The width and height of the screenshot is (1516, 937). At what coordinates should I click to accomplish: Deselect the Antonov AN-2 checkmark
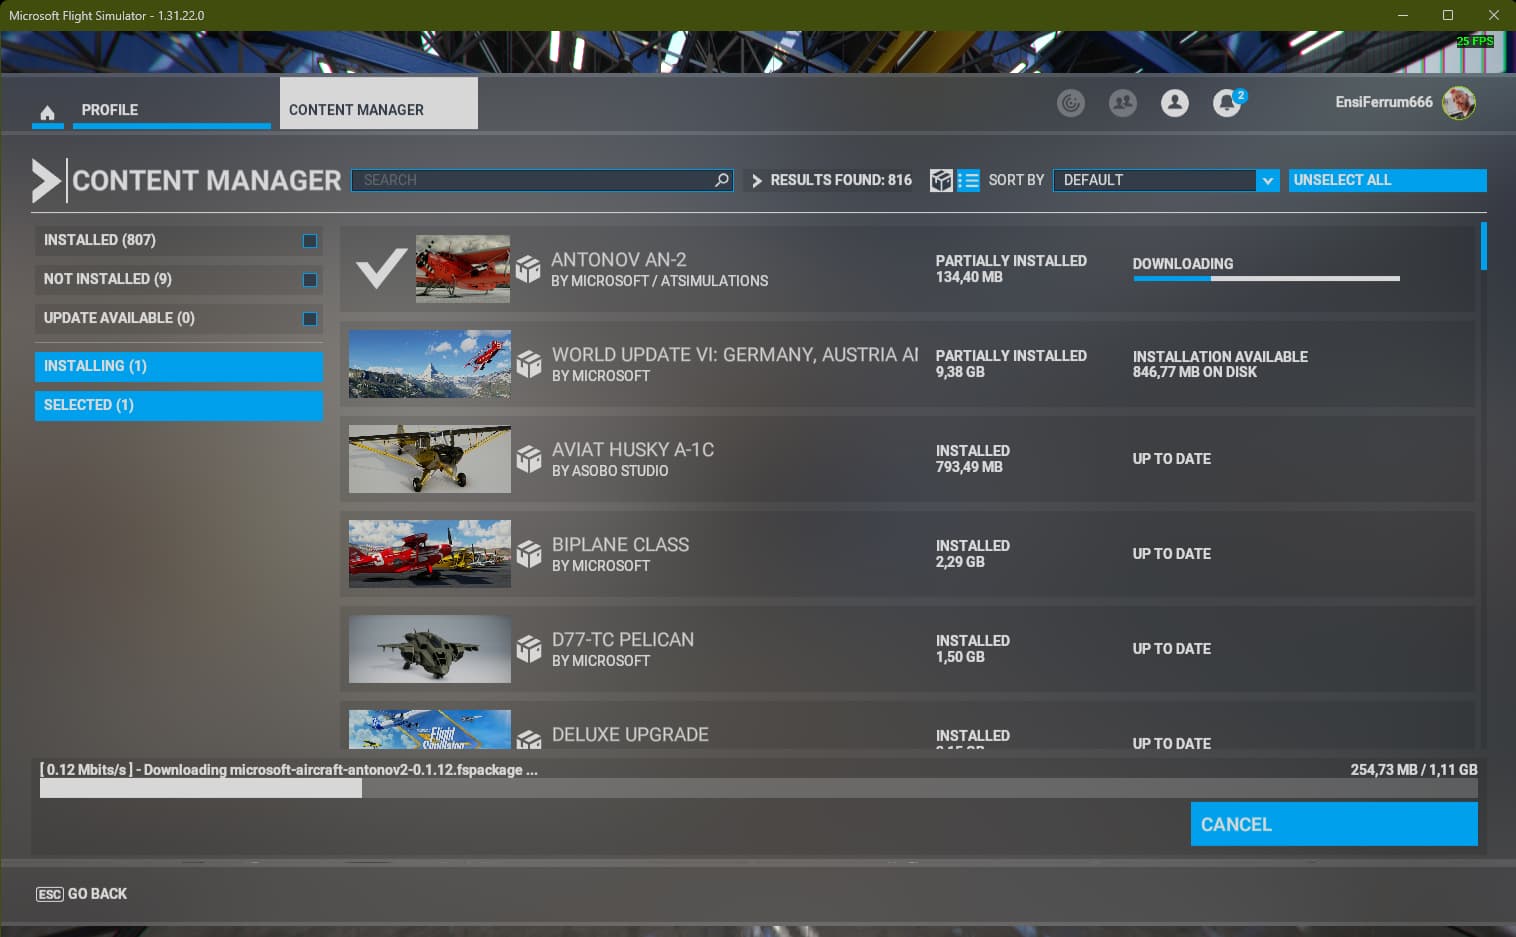point(381,268)
